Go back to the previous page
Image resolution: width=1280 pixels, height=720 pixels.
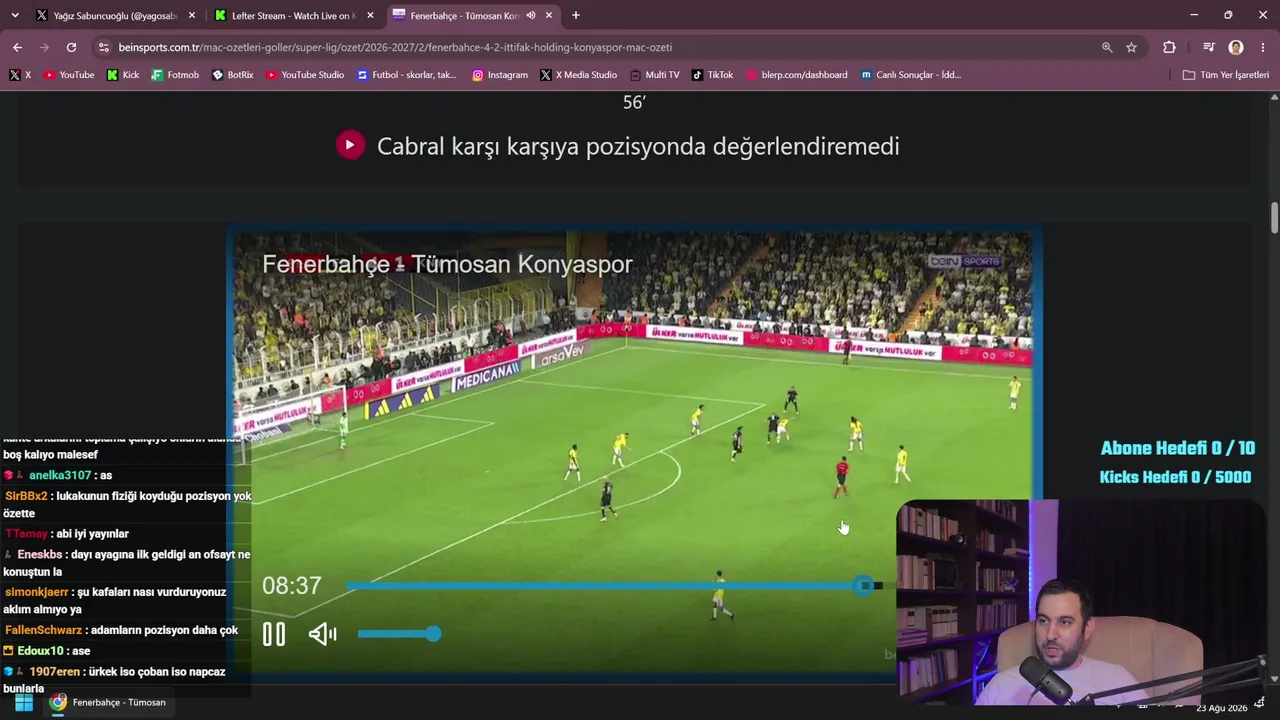pos(17,47)
